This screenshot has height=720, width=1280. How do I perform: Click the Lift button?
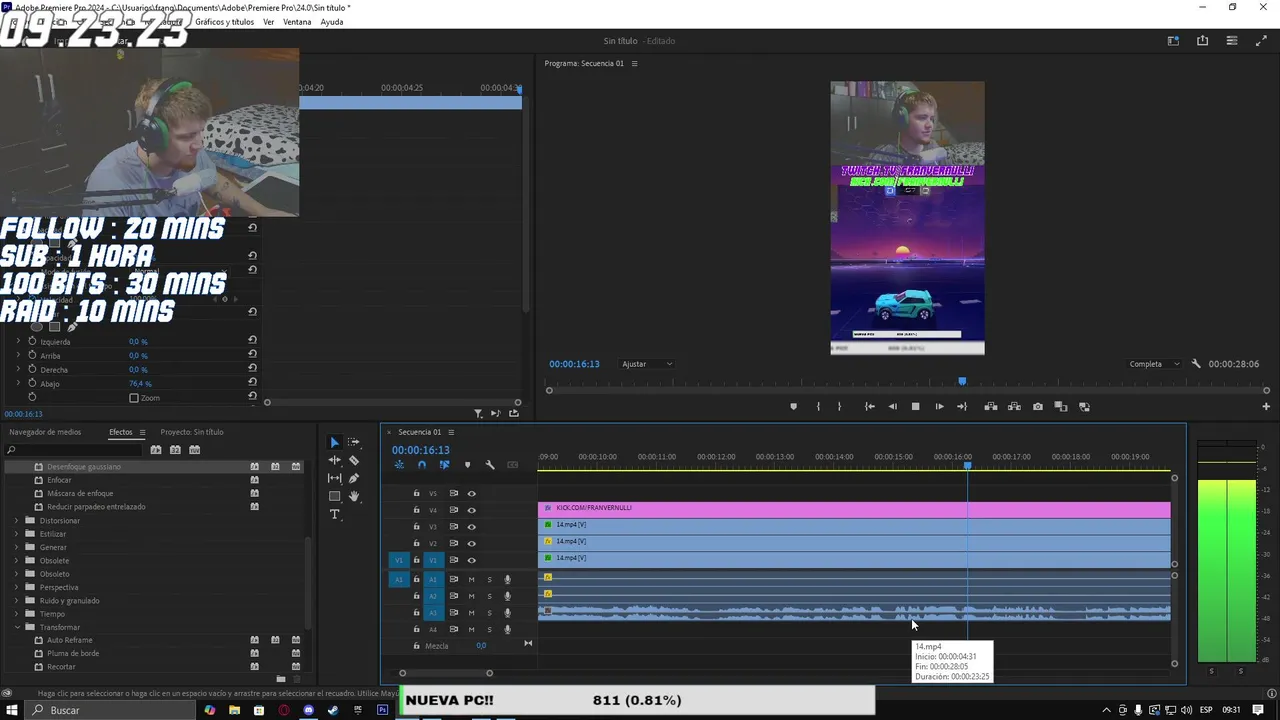point(991,407)
